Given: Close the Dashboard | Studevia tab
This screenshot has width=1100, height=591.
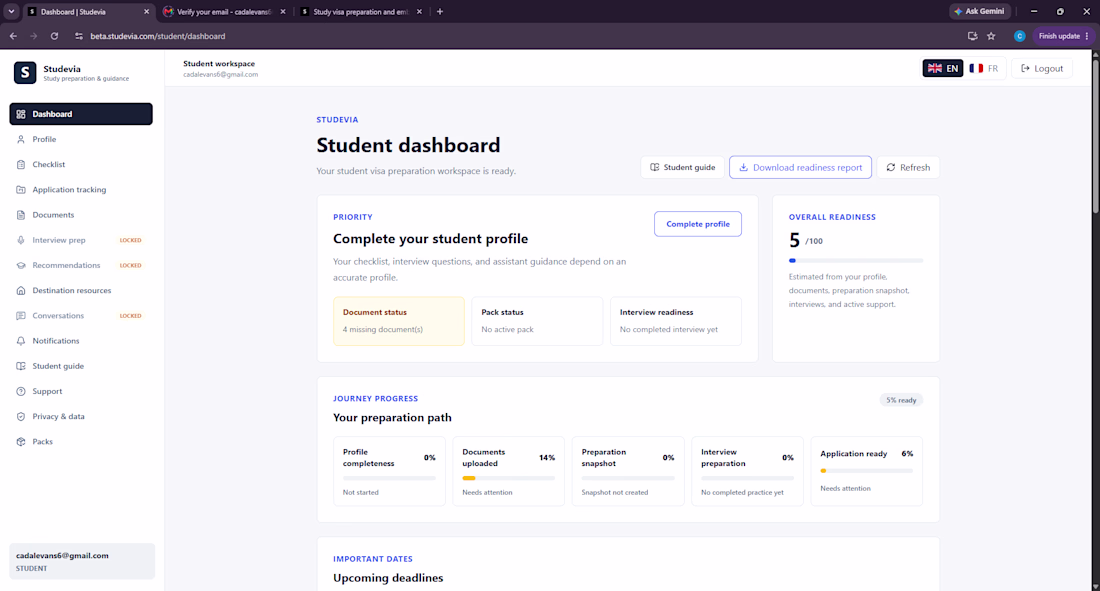Looking at the screenshot, I should coord(146,12).
